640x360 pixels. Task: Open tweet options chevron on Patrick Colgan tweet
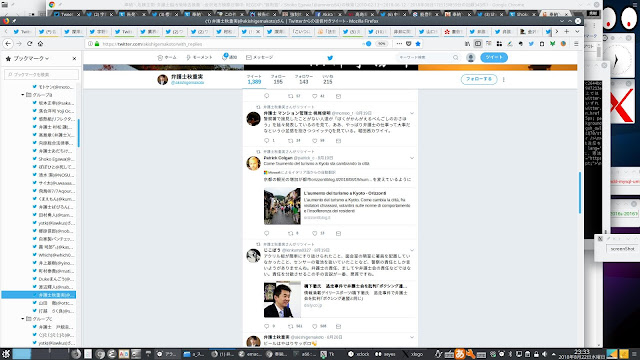coord(412,158)
